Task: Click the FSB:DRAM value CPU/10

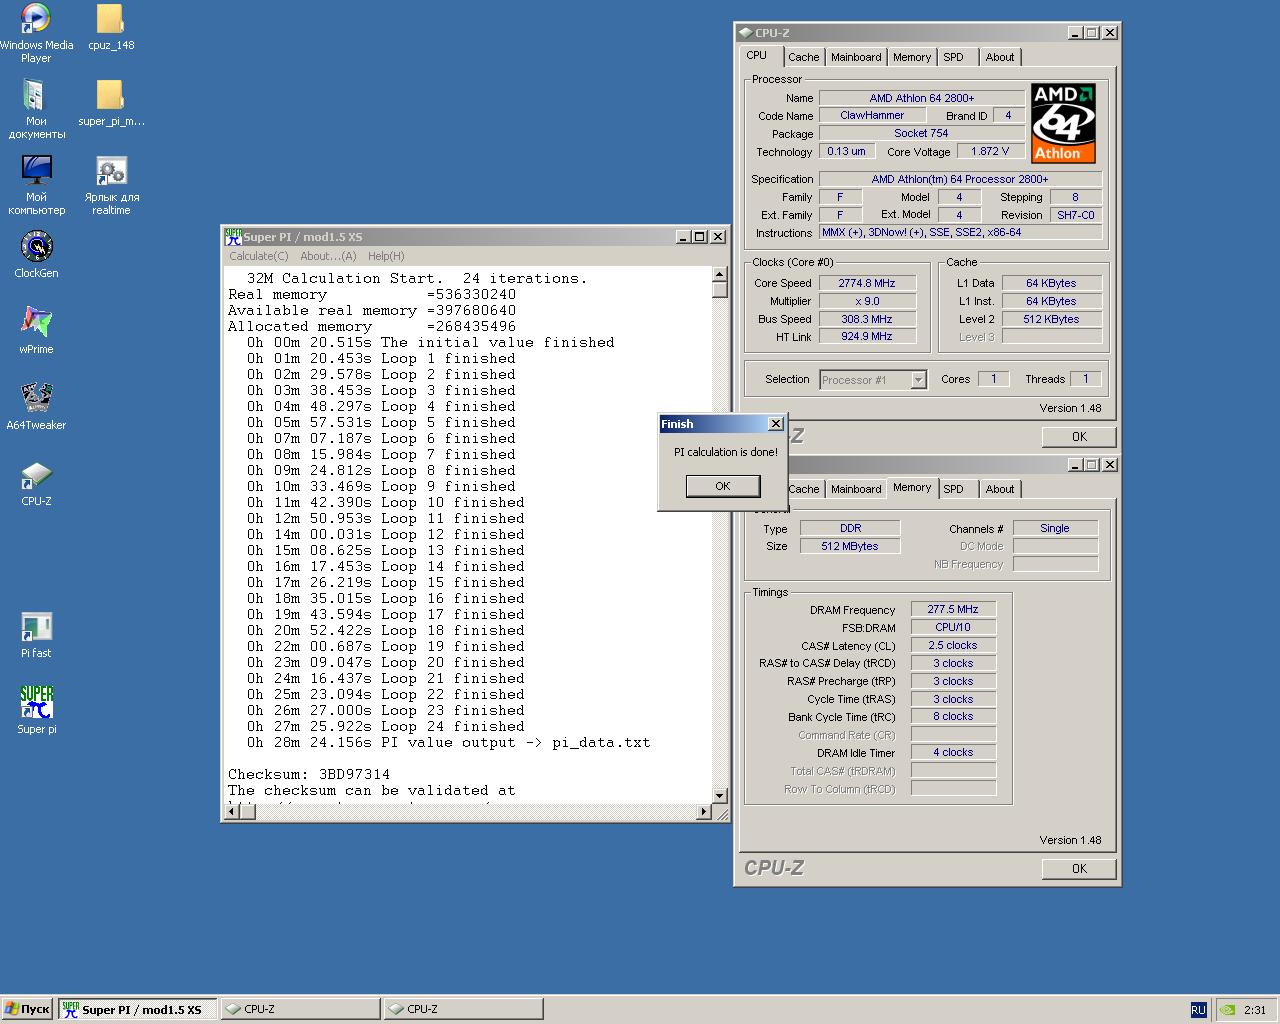Action: [x=953, y=627]
